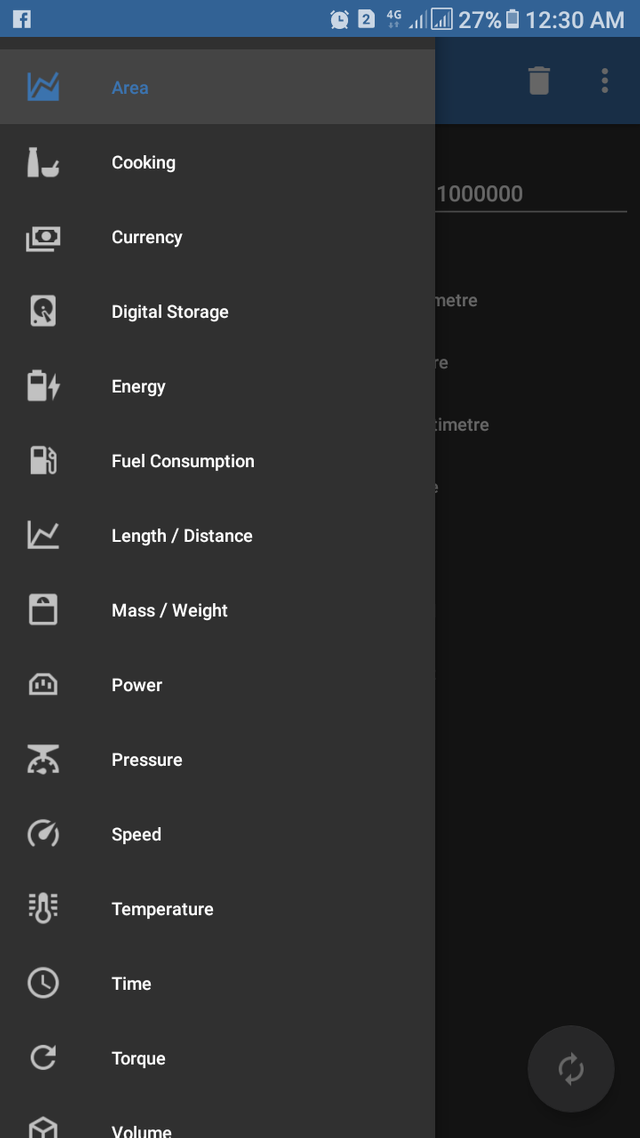Open the three-dot overflow menu

point(604,81)
